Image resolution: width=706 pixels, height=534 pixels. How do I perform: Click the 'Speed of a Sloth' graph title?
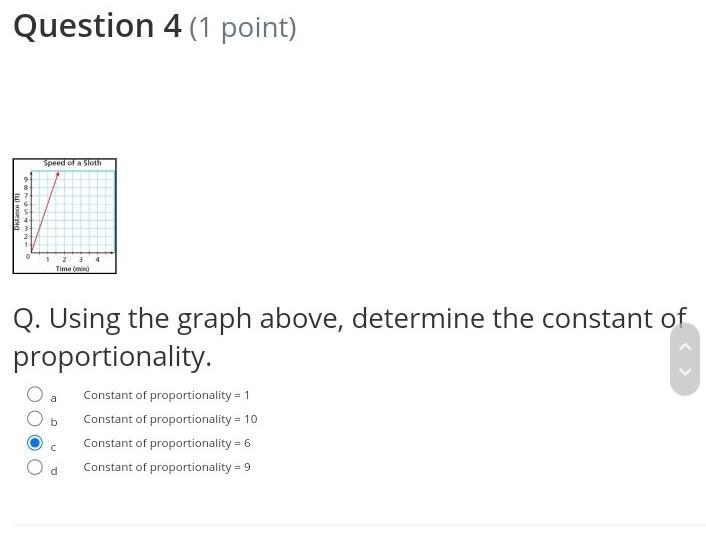click(72, 163)
